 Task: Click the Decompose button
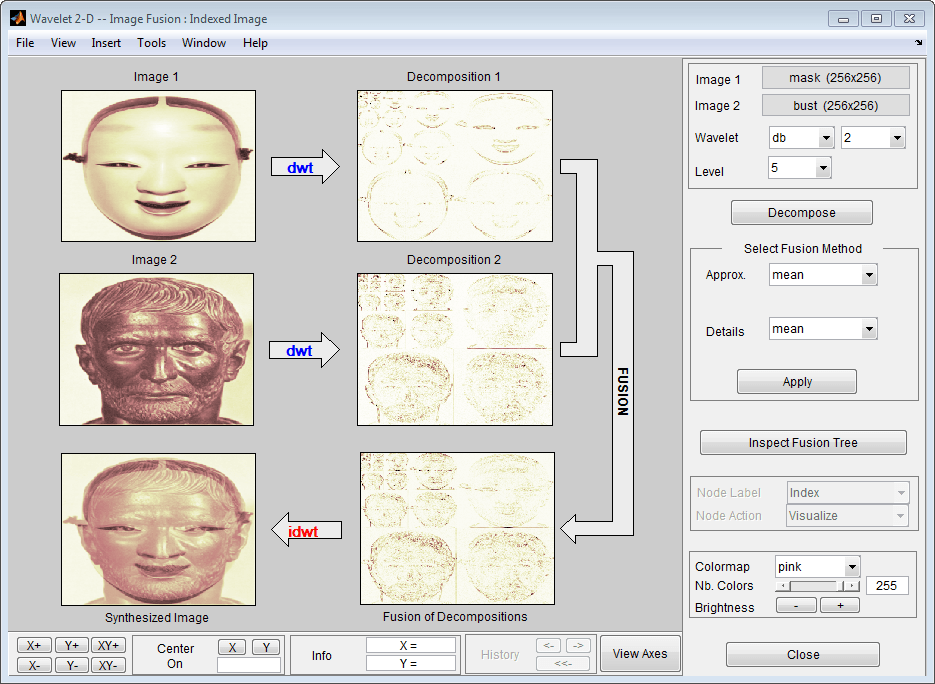point(801,213)
